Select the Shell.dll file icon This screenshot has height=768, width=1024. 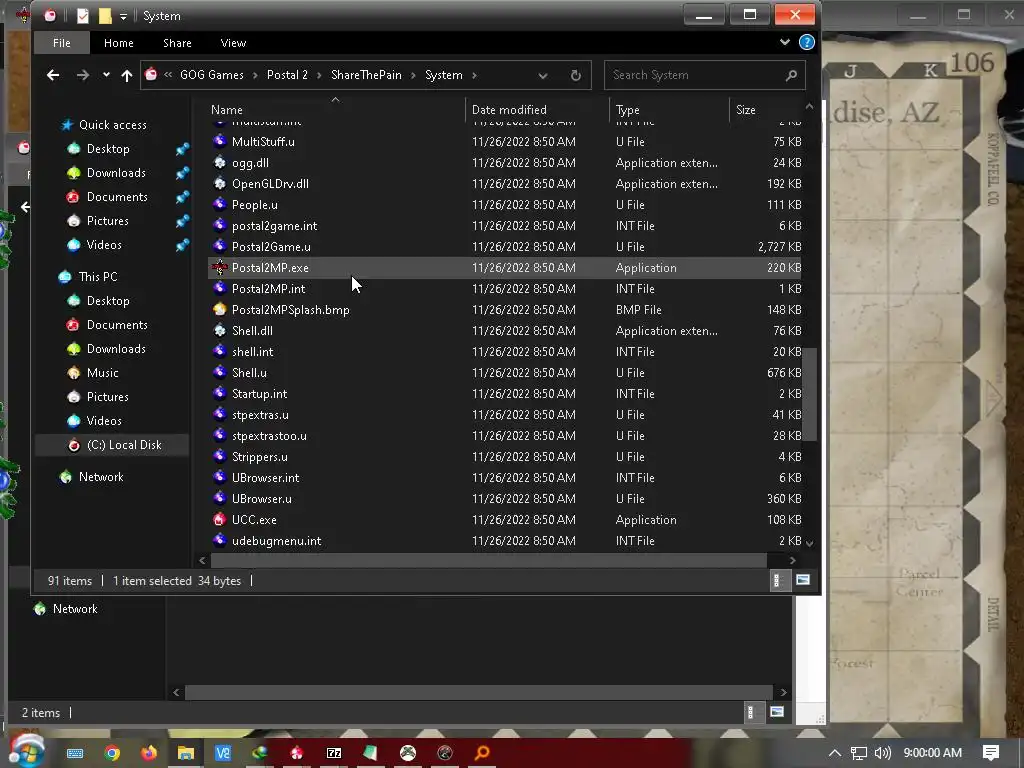pos(220,330)
